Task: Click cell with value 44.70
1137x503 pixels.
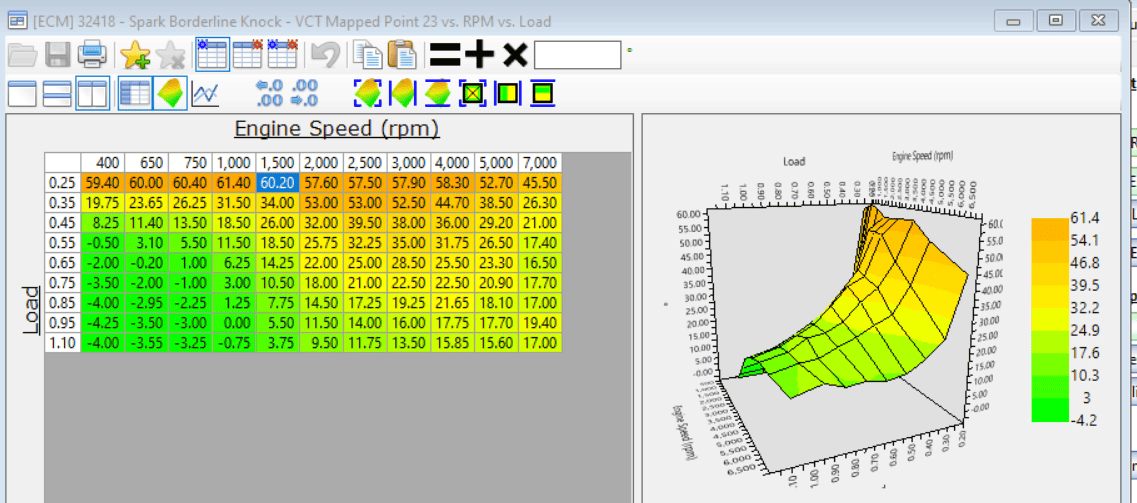Action: [453, 203]
